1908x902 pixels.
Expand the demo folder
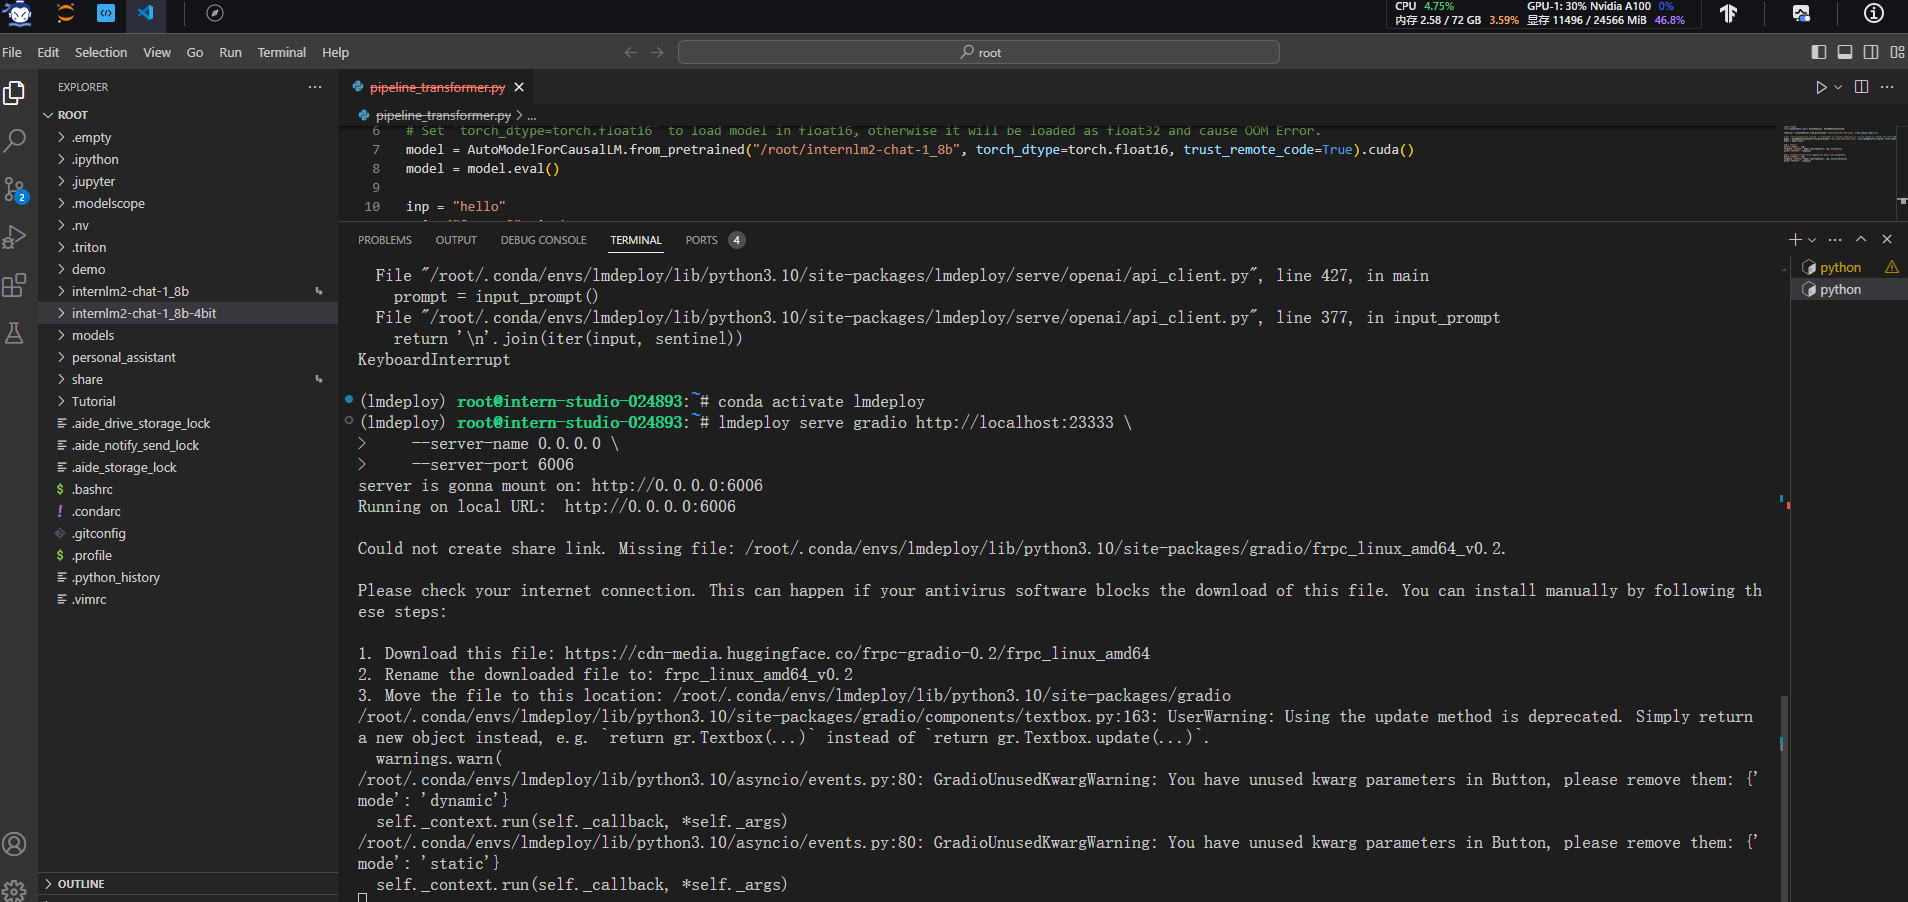(188, 269)
